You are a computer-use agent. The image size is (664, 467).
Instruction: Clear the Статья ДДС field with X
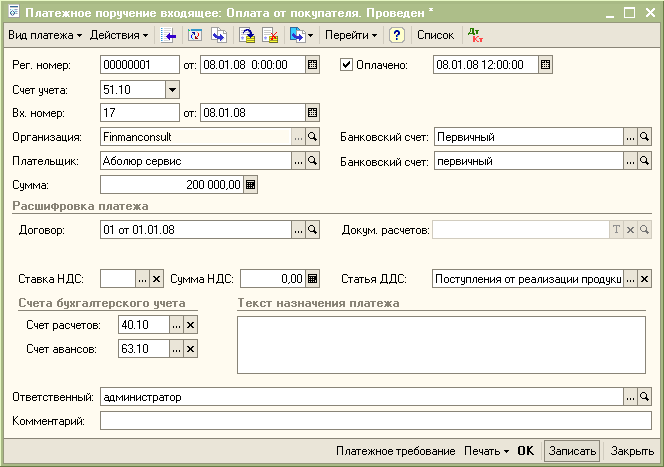(645, 279)
